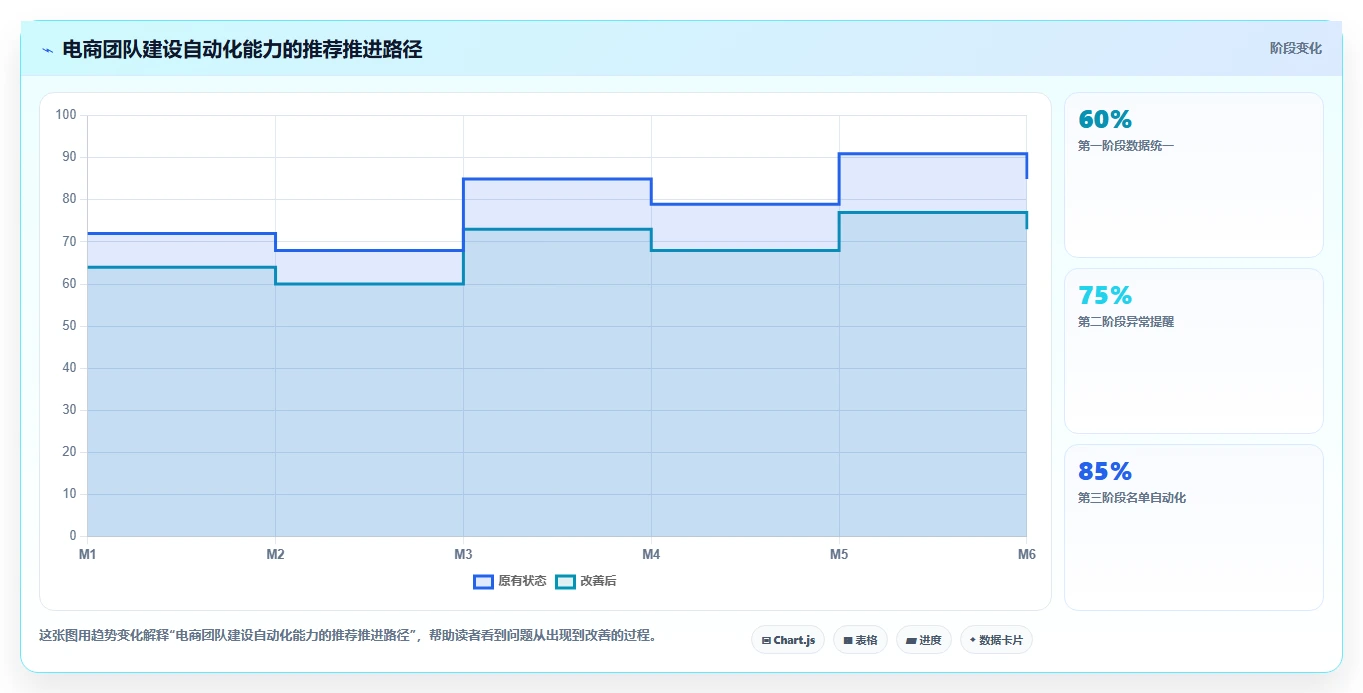Click the M5 x-axis label

[x=839, y=554]
